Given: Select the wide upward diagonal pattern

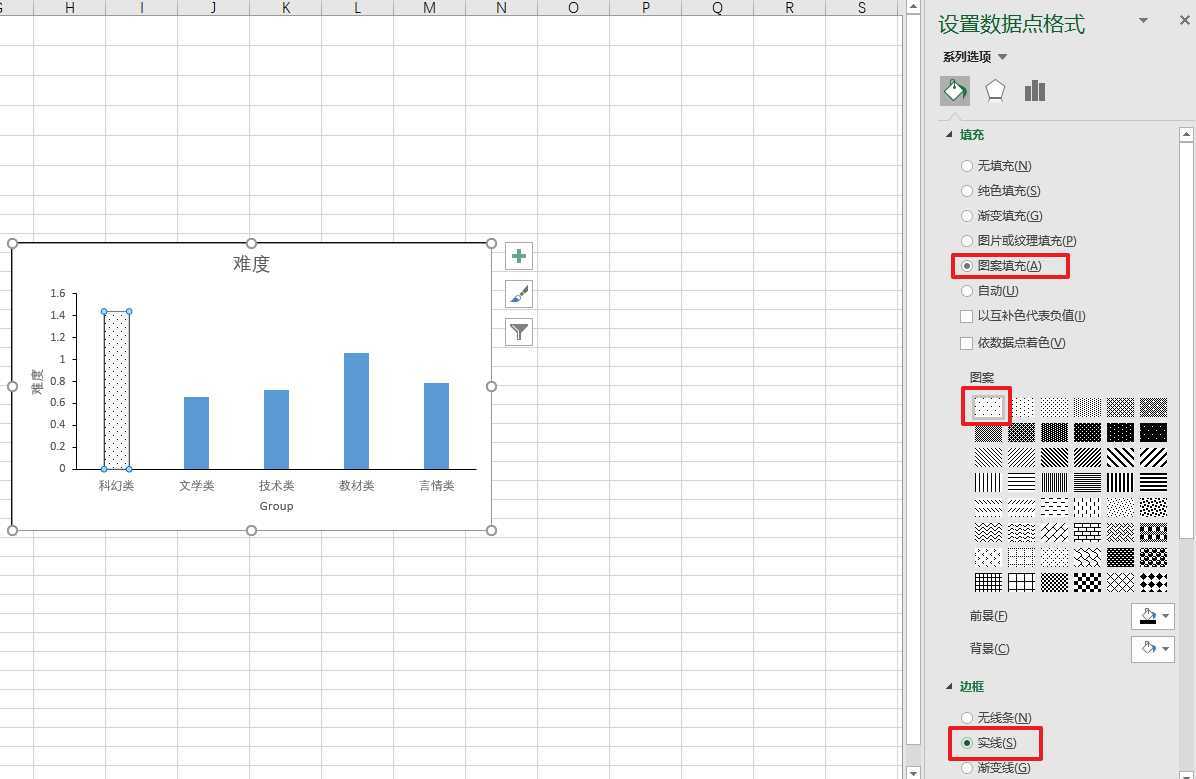Looking at the screenshot, I should pyautogui.click(x=1153, y=458).
